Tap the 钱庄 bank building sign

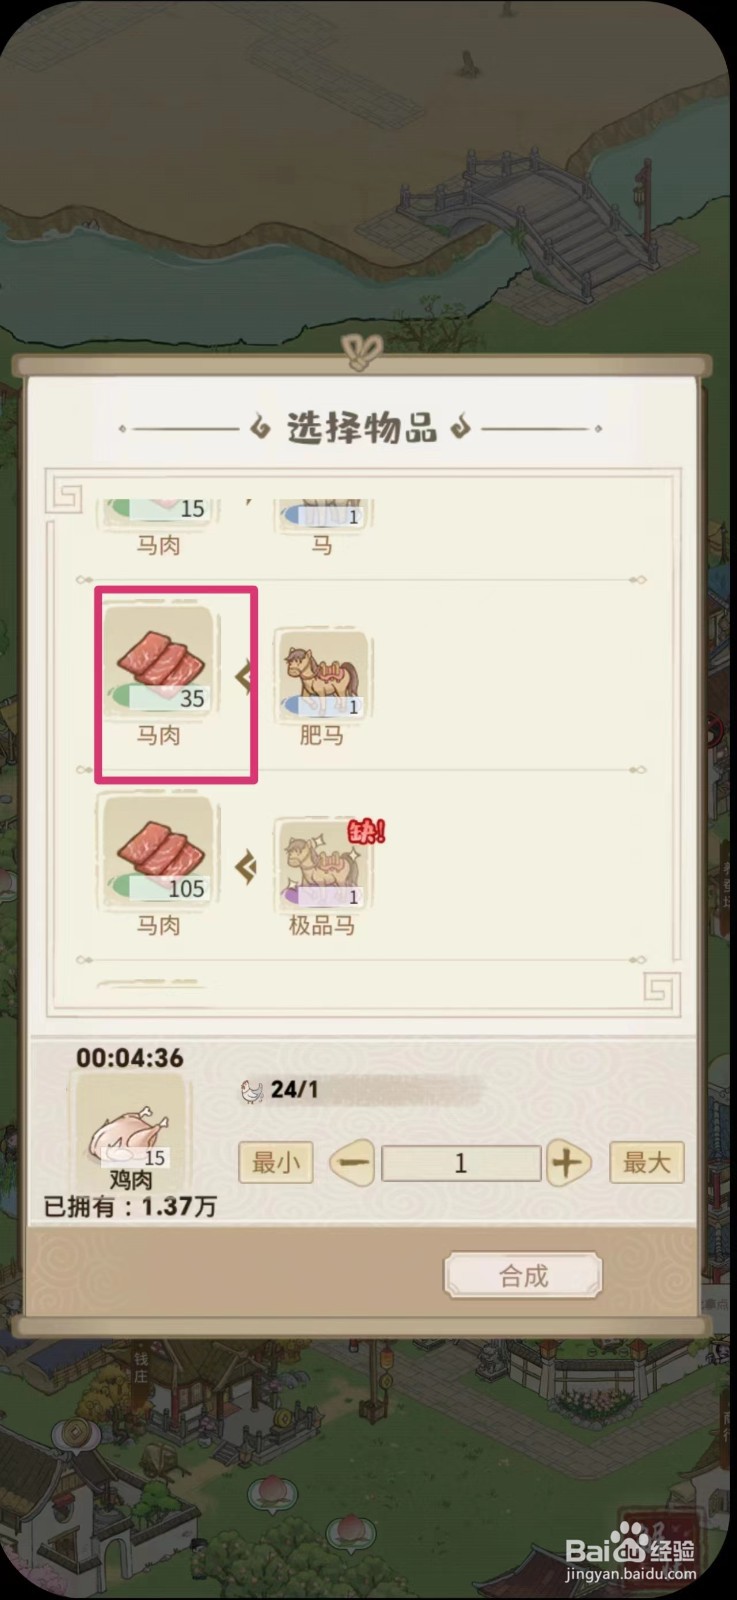(x=141, y=1367)
